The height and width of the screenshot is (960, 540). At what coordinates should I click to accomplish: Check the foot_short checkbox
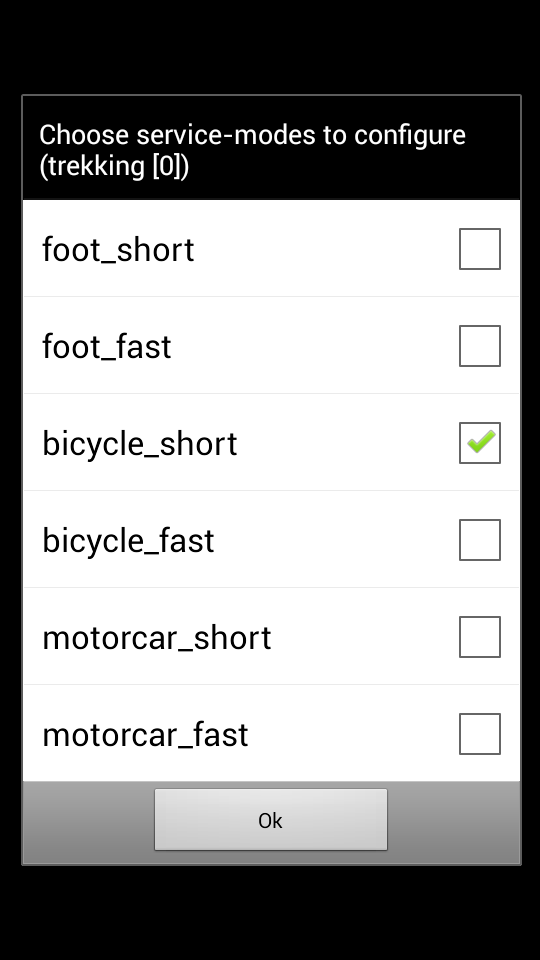pos(480,249)
